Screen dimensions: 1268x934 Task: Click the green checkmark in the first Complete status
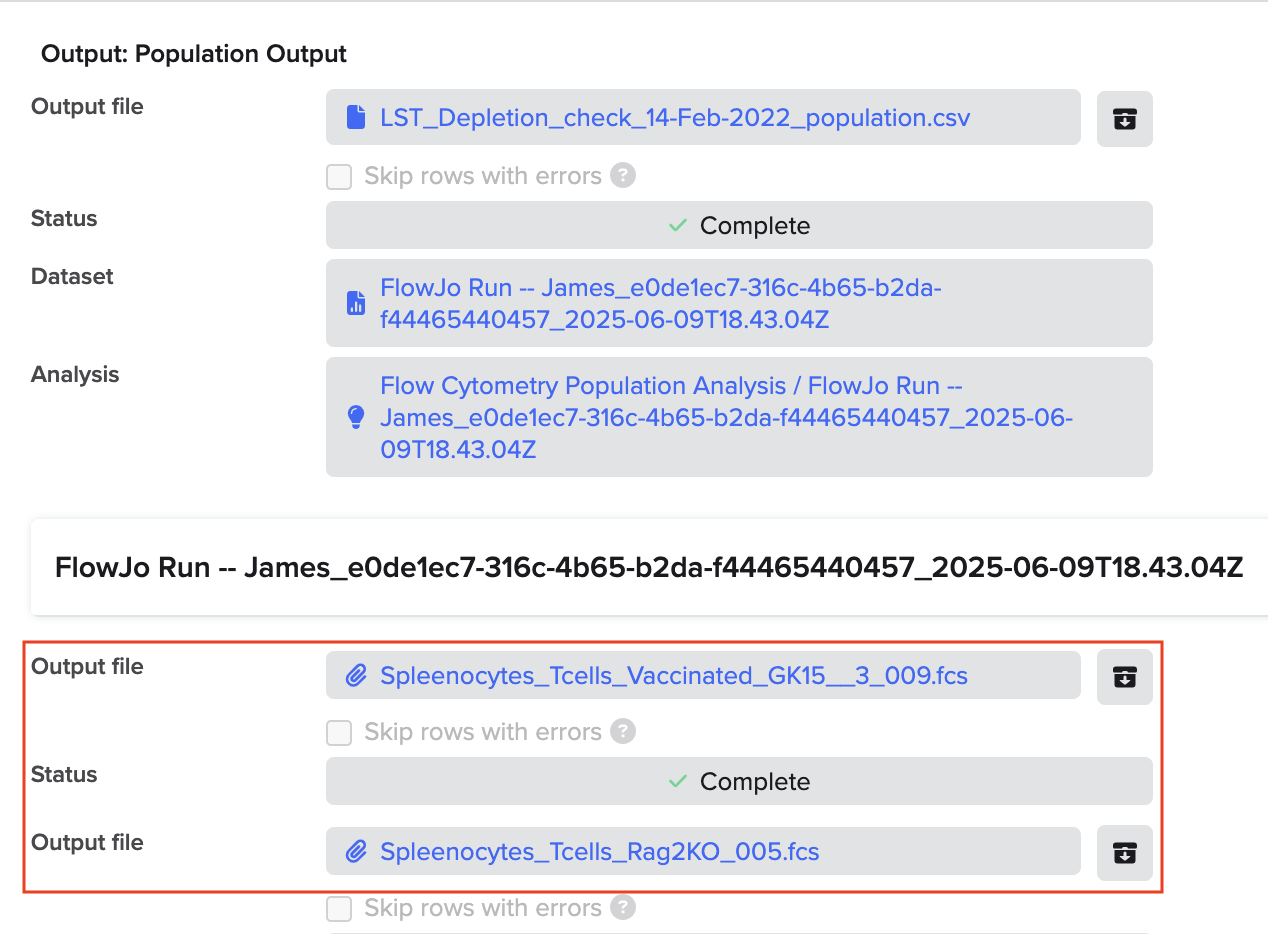(x=679, y=226)
